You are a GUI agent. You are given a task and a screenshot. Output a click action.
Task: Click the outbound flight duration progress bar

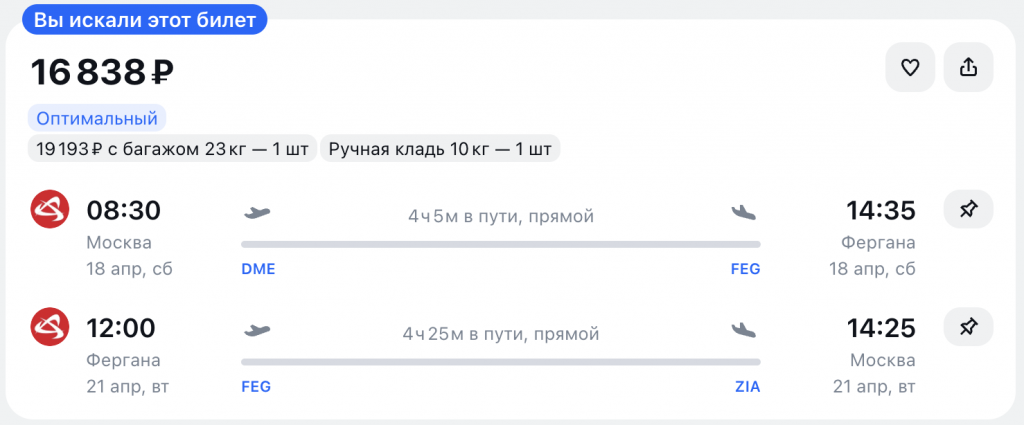500,244
